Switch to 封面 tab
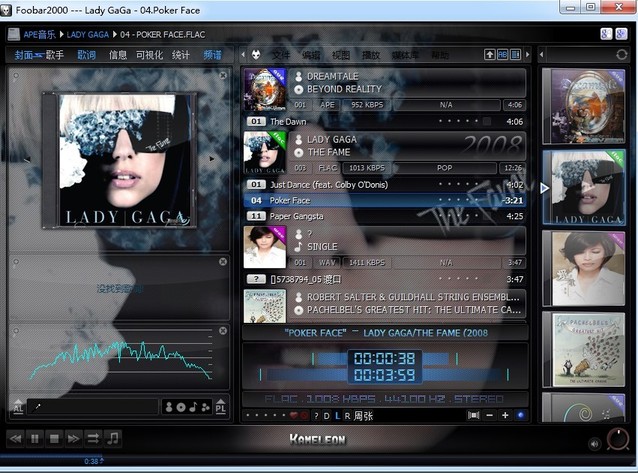The height and width of the screenshot is (473, 638). [x=24, y=55]
